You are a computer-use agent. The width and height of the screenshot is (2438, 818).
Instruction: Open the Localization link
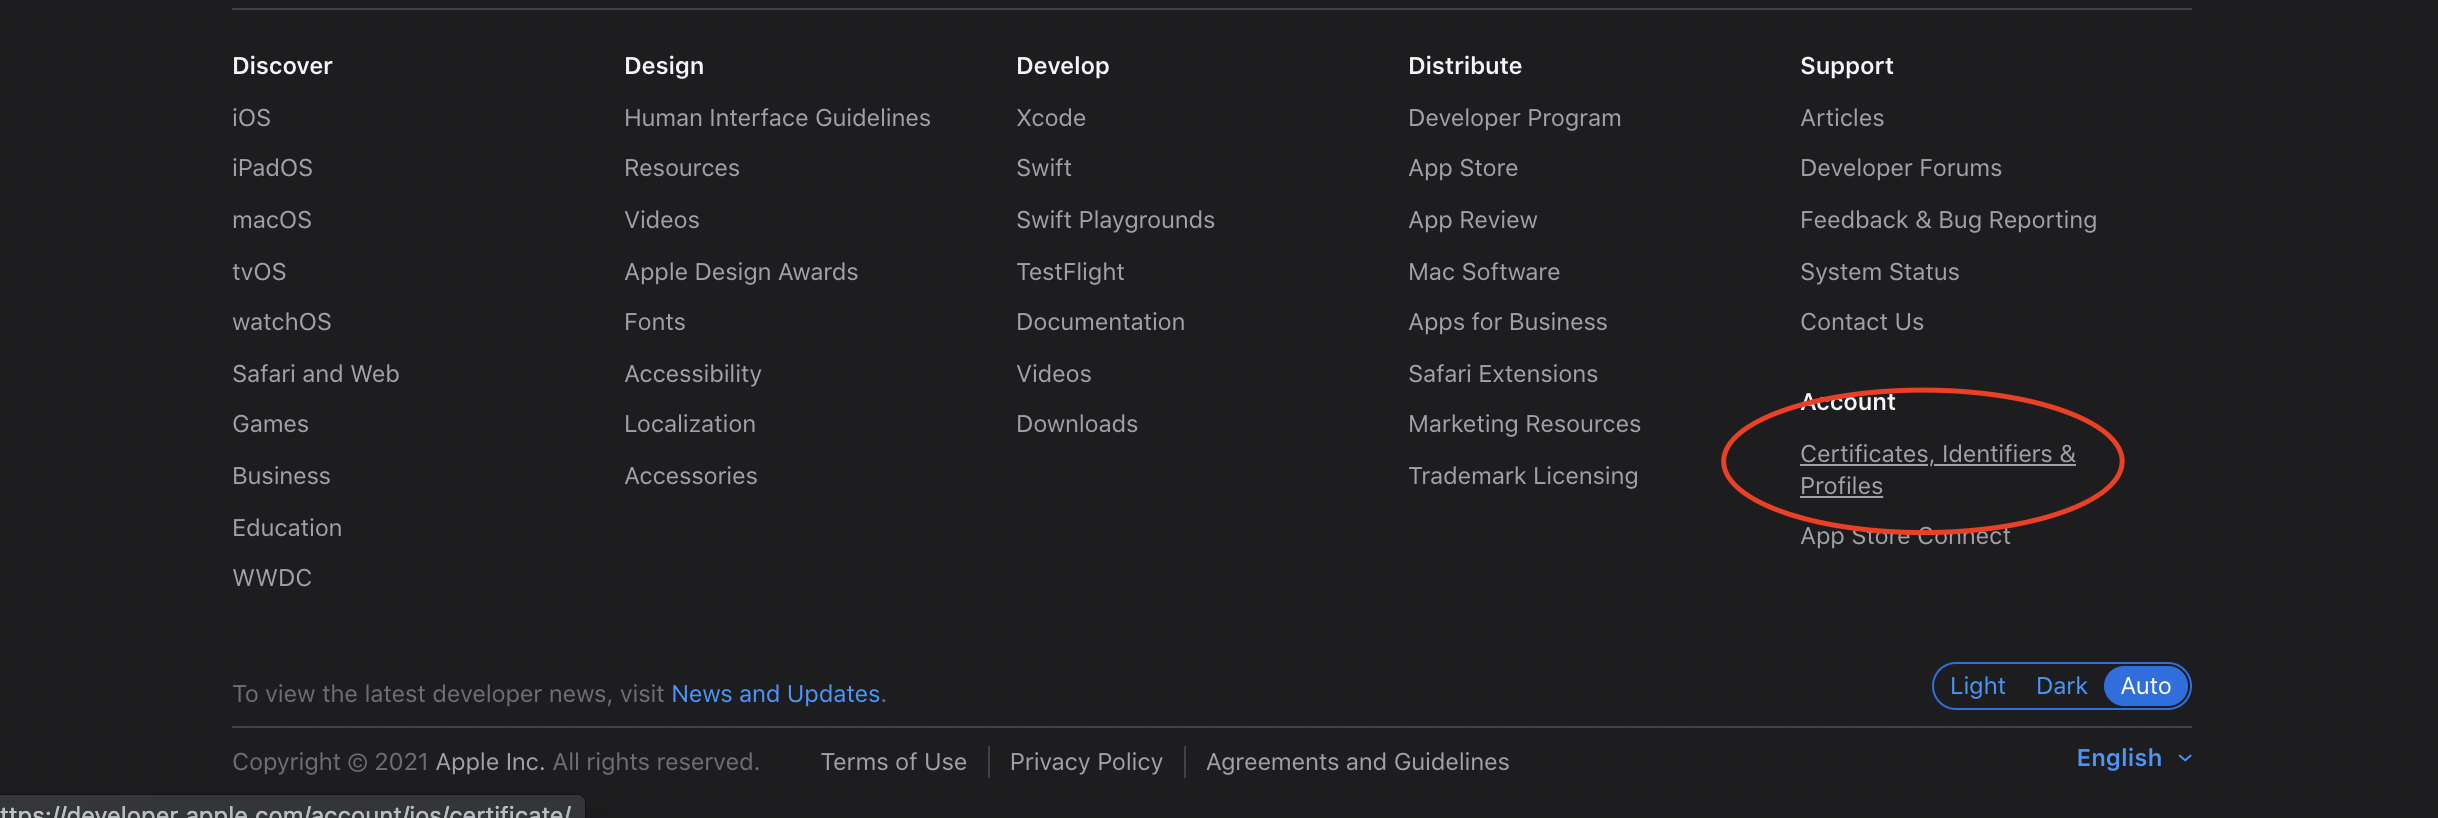(690, 424)
